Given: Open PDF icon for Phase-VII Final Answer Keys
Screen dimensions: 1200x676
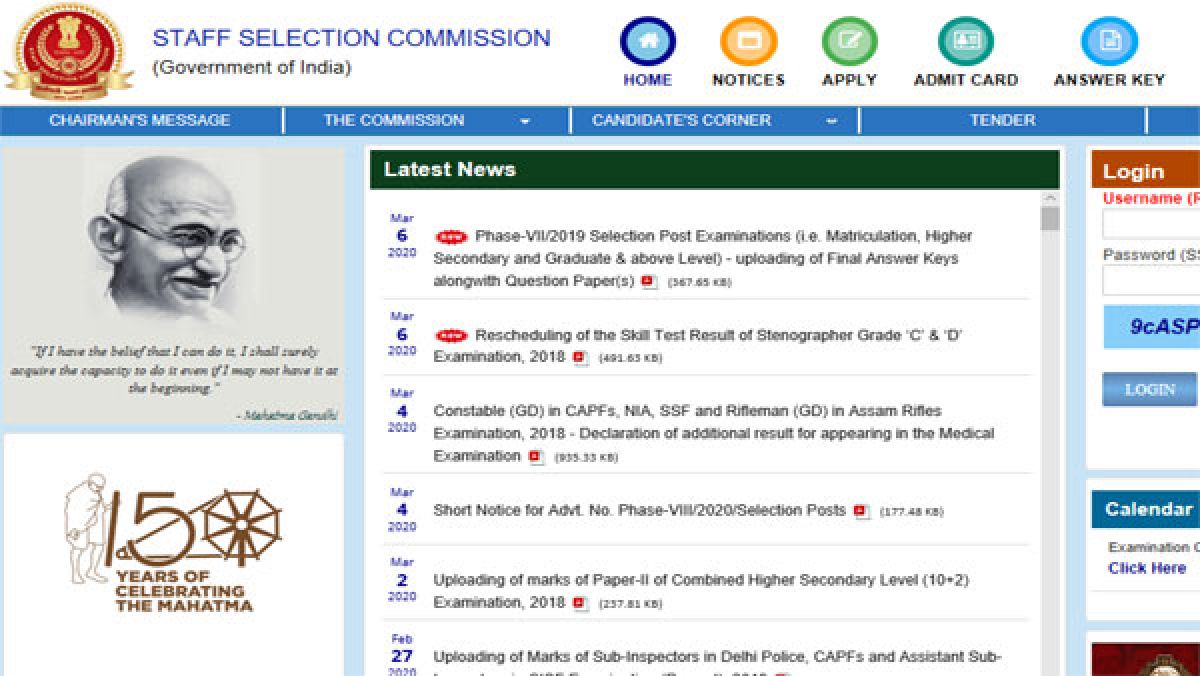Looking at the screenshot, I should 649,282.
